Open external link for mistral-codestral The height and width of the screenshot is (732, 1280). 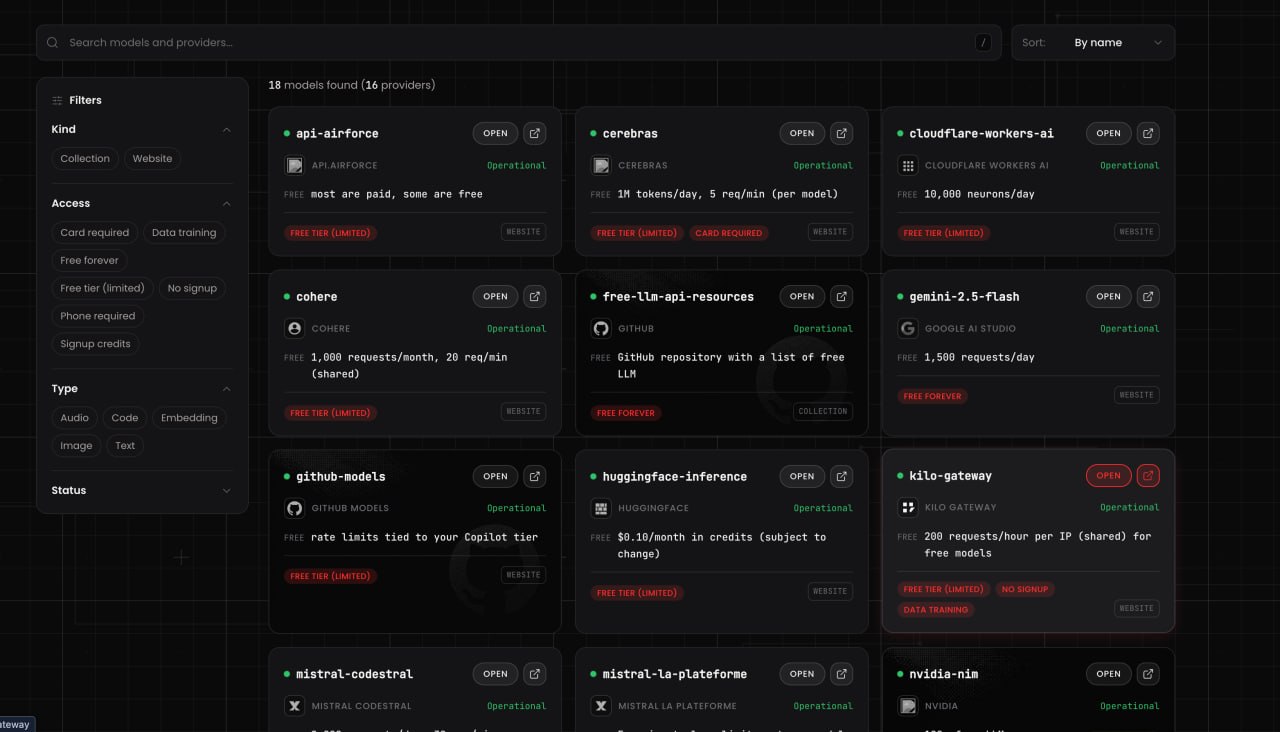[535, 674]
